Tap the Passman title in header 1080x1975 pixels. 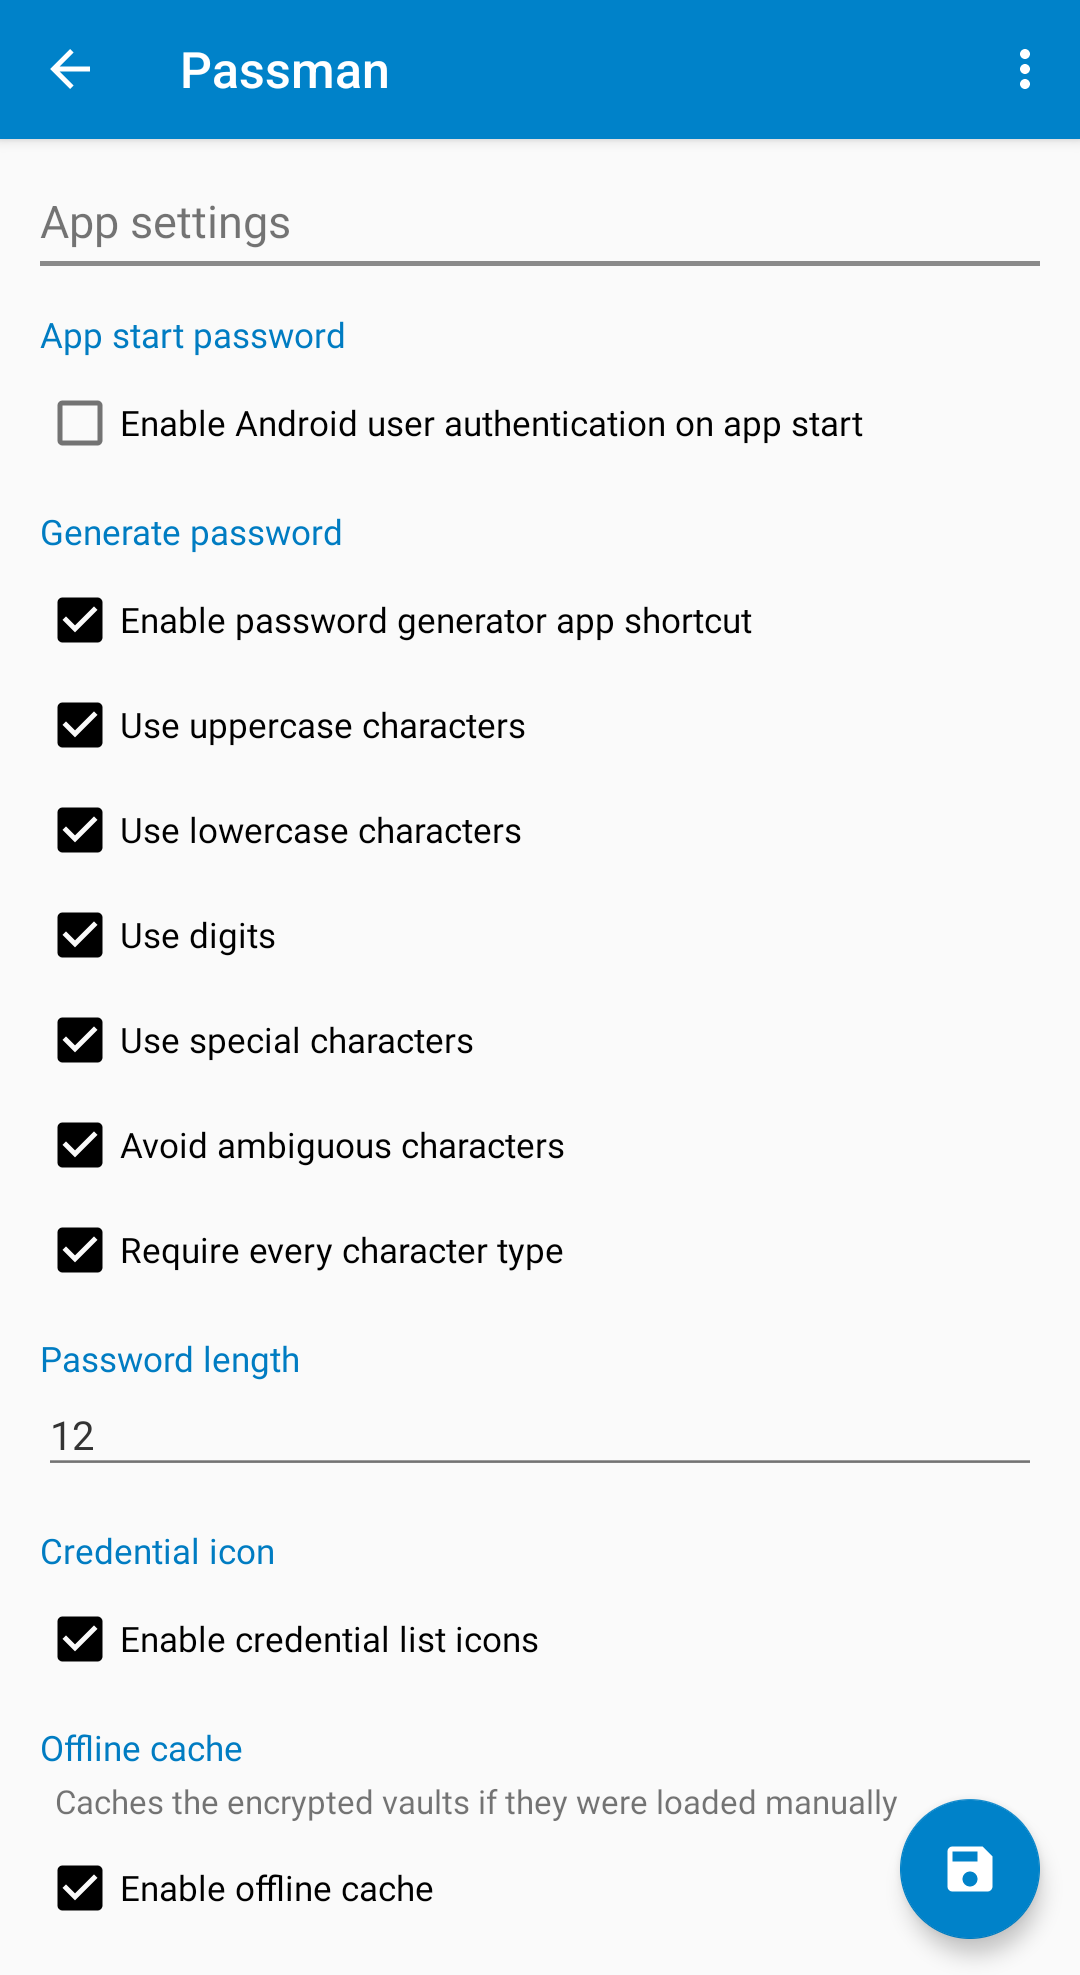coord(285,71)
